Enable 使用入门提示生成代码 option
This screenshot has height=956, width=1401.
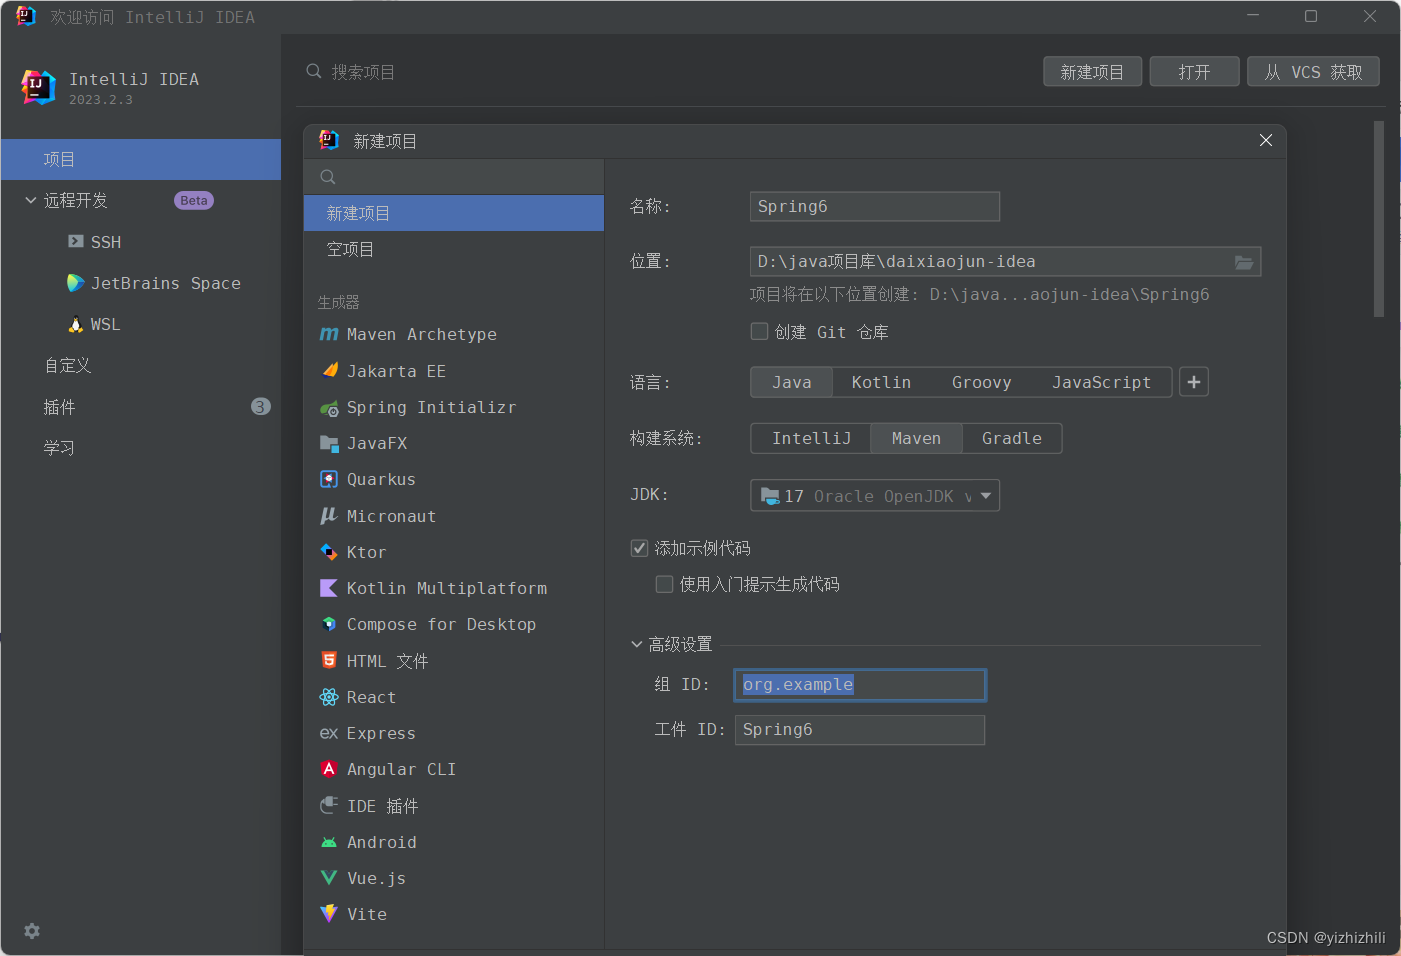pos(664,584)
